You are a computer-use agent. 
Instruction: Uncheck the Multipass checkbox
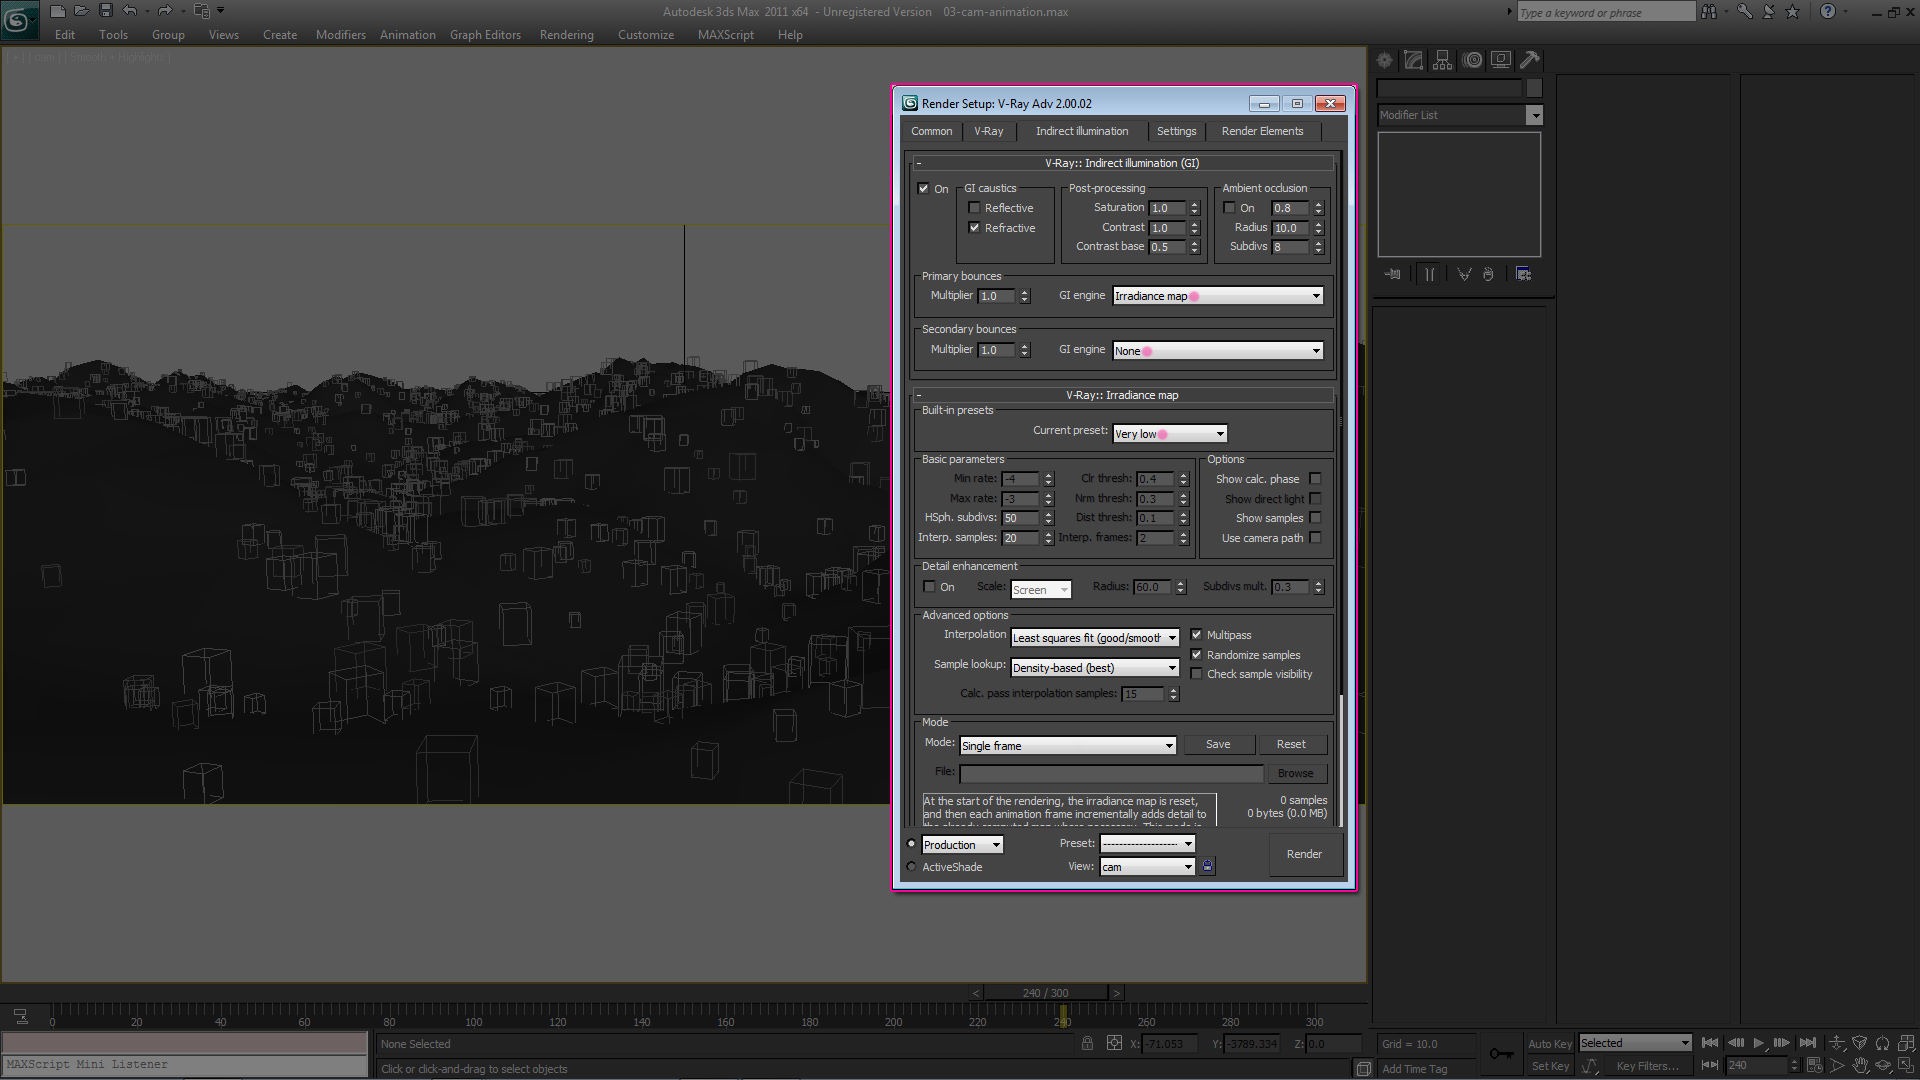pos(1196,635)
